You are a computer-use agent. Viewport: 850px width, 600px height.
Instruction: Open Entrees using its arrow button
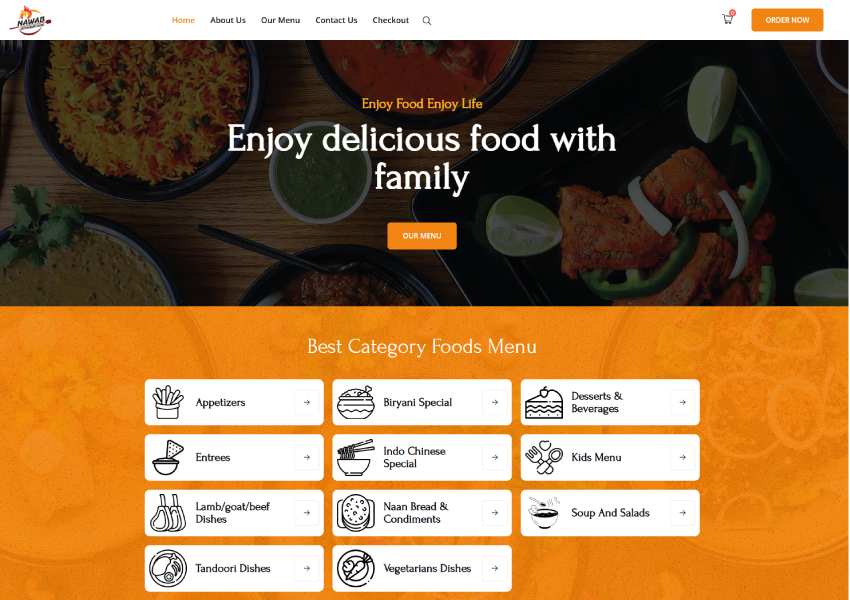(307, 457)
